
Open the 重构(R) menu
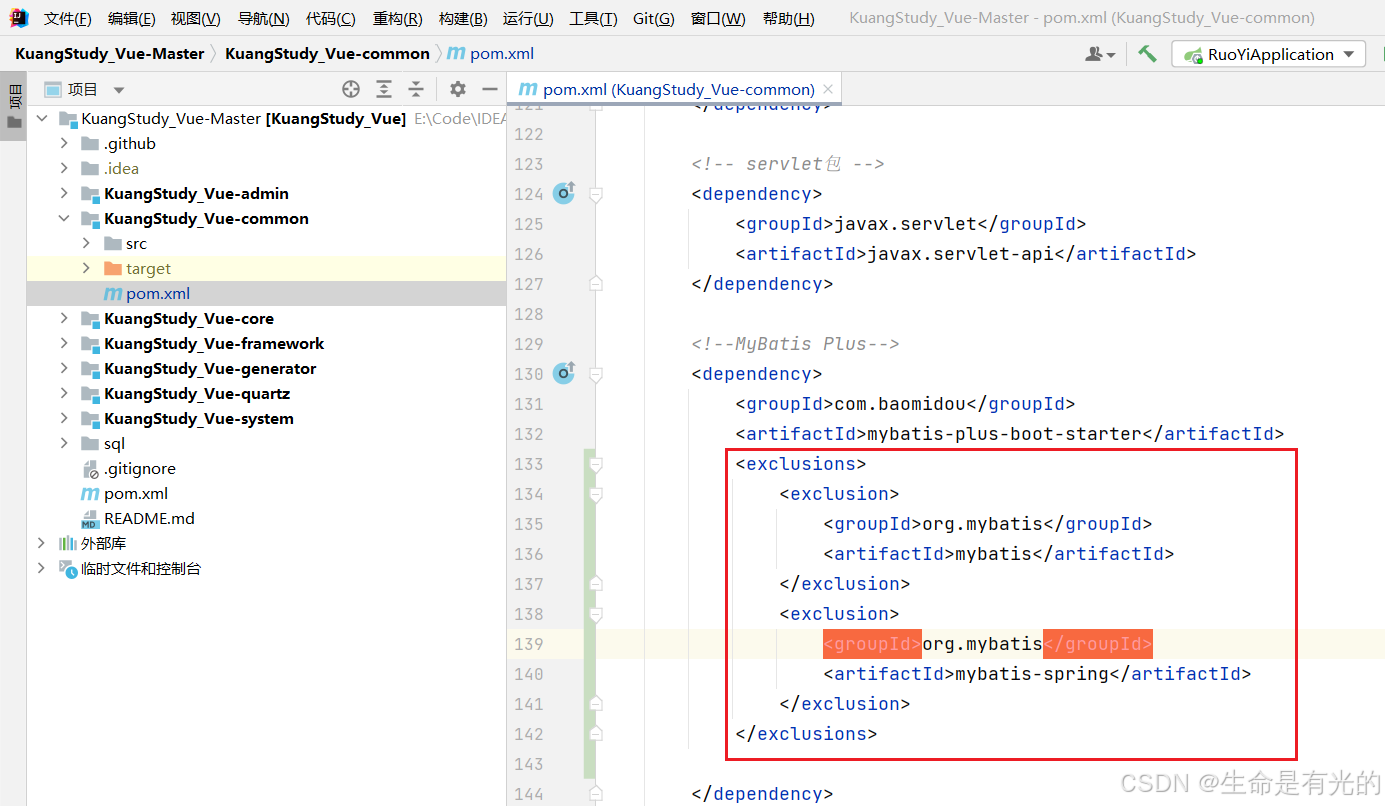coord(397,19)
